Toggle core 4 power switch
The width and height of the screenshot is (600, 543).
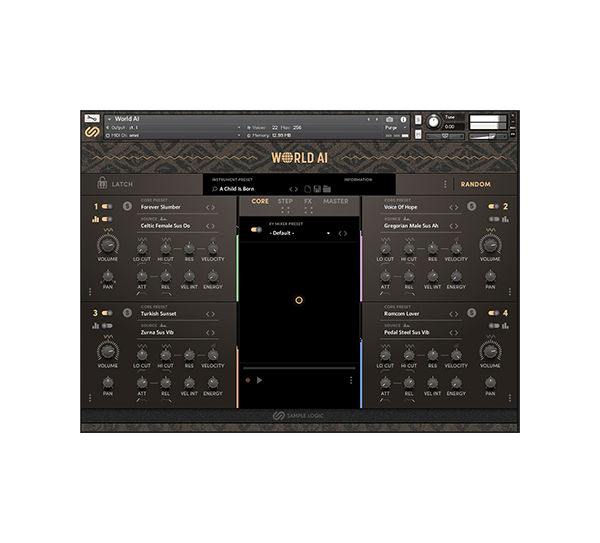(493, 313)
